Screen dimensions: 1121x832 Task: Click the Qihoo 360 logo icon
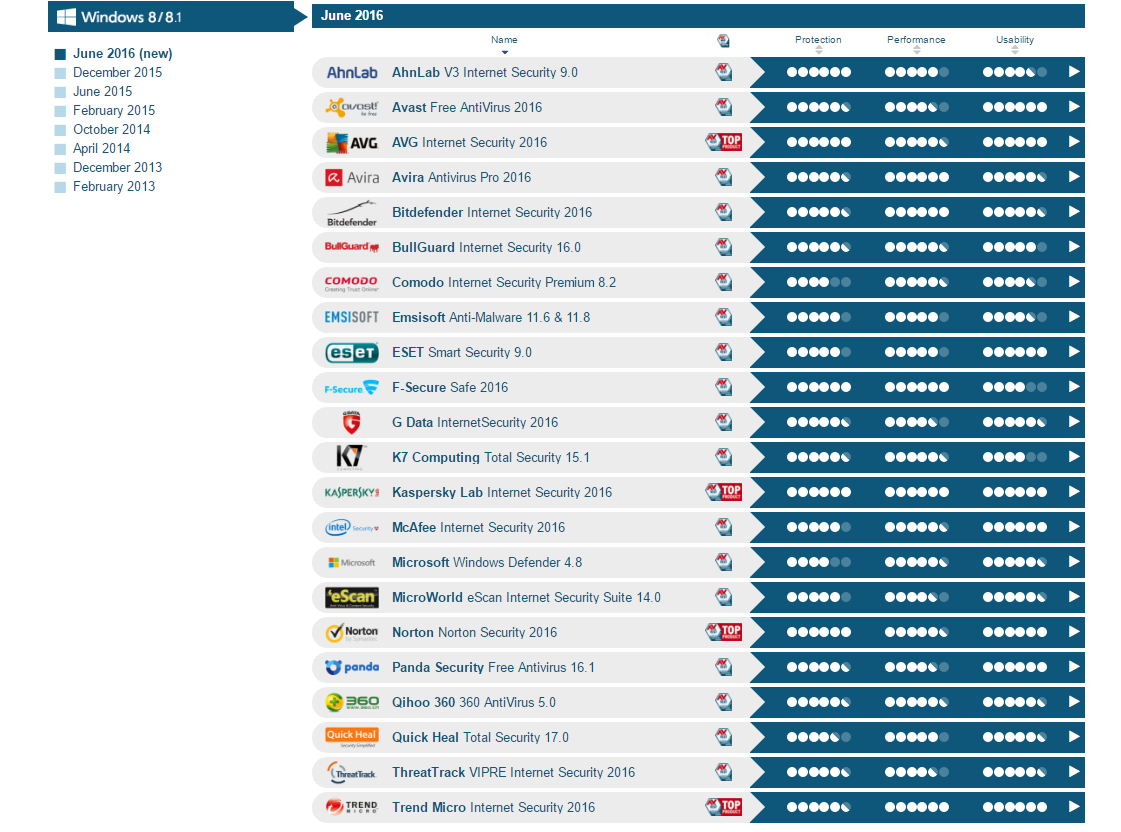click(x=352, y=702)
